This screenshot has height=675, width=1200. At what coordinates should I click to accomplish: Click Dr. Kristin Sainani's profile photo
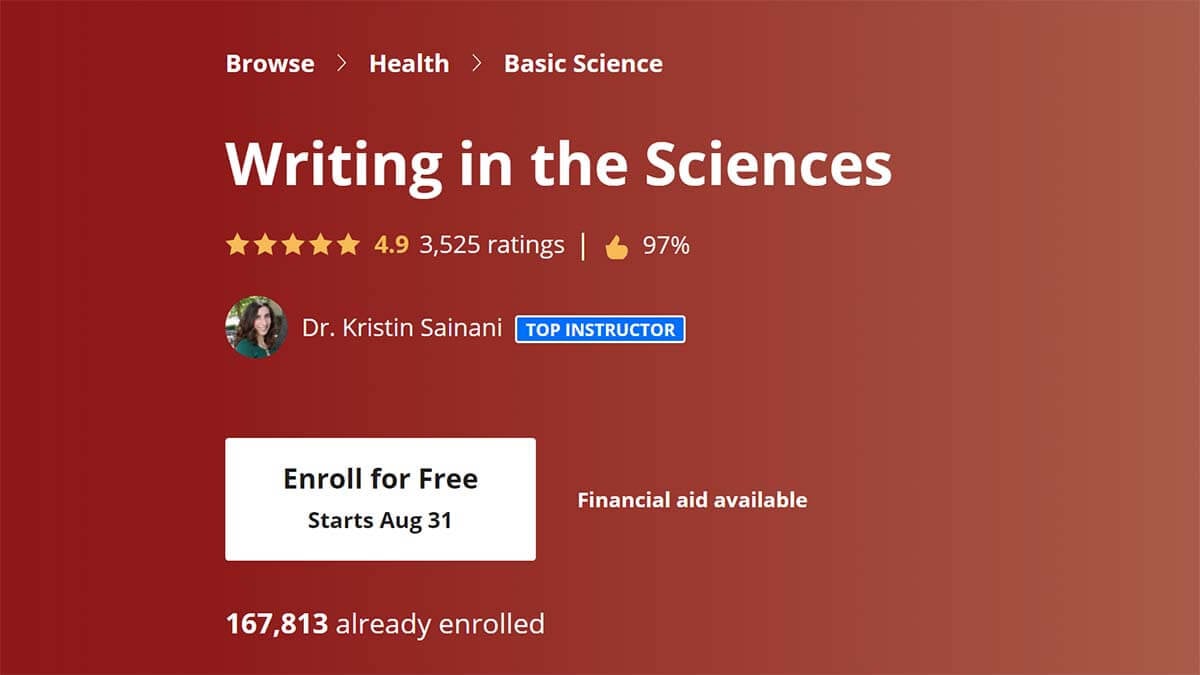pos(256,327)
